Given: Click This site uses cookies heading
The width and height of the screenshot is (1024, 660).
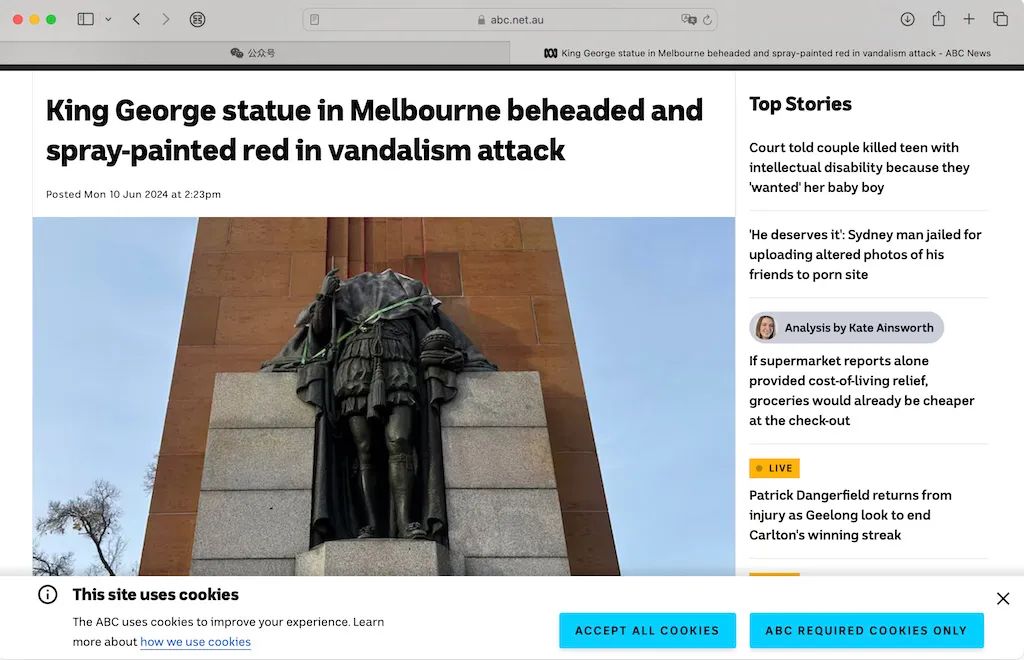Looking at the screenshot, I should click(155, 595).
